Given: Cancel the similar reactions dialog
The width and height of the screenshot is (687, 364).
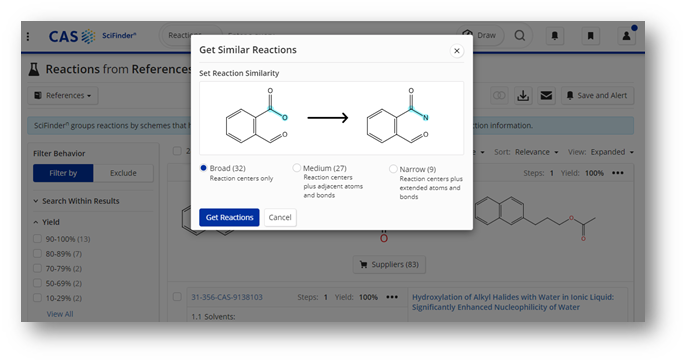Looking at the screenshot, I should (280, 217).
